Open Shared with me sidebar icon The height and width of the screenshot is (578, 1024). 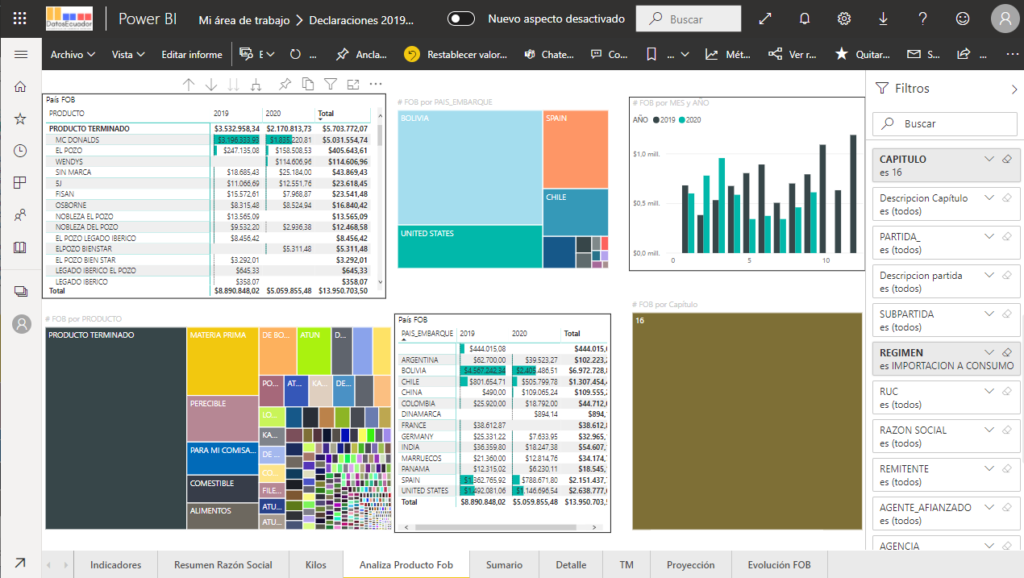click(21, 214)
